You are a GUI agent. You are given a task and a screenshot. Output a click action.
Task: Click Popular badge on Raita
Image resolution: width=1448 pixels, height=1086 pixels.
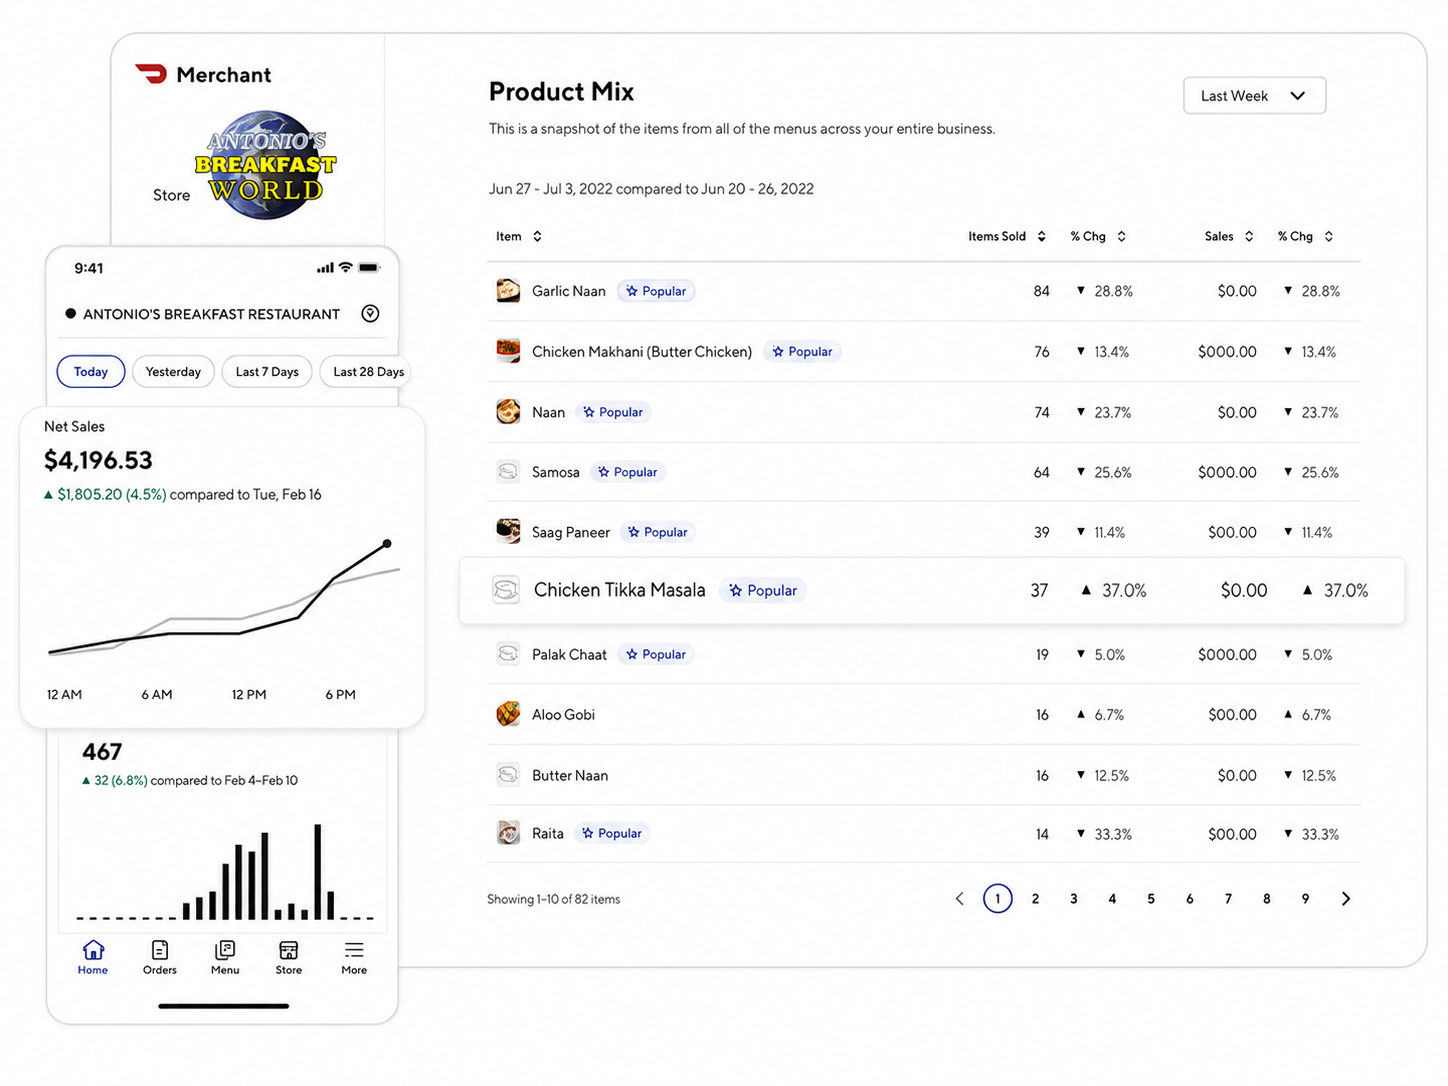[x=612, y=833]
